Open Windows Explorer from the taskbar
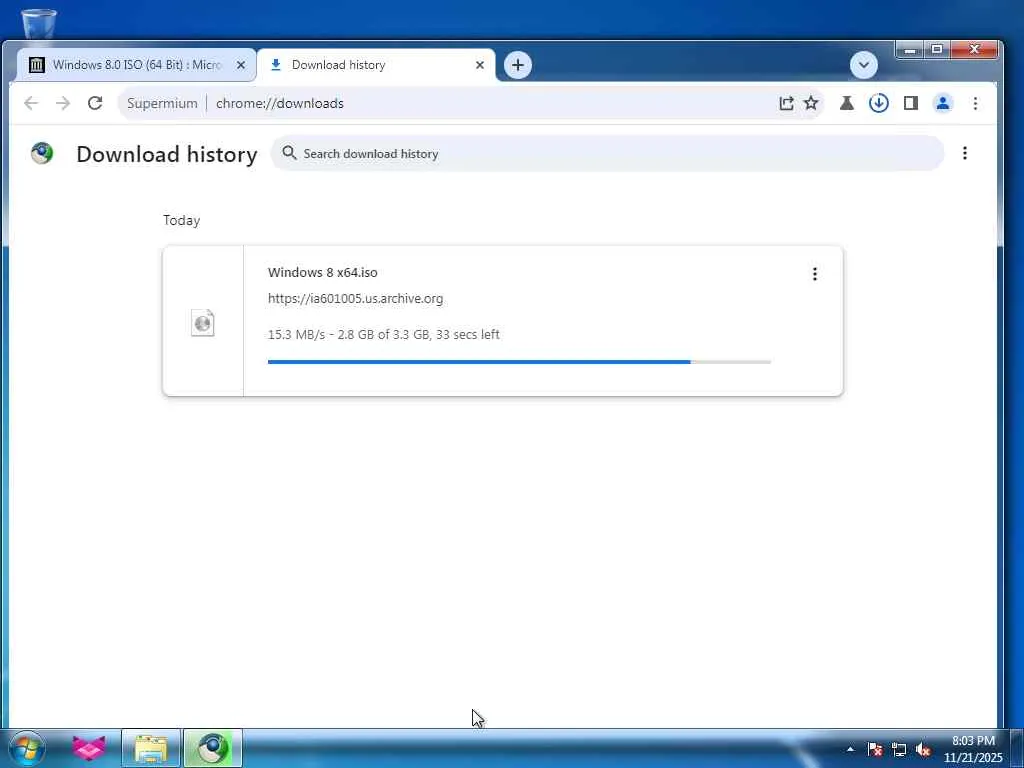This screenshot has height=768, width=1024. (x=151, y=748)
